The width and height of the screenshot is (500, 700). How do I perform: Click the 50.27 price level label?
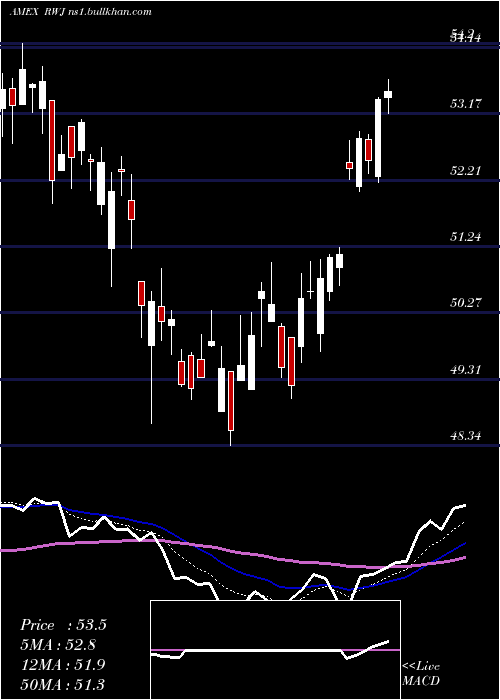[466, 303]
